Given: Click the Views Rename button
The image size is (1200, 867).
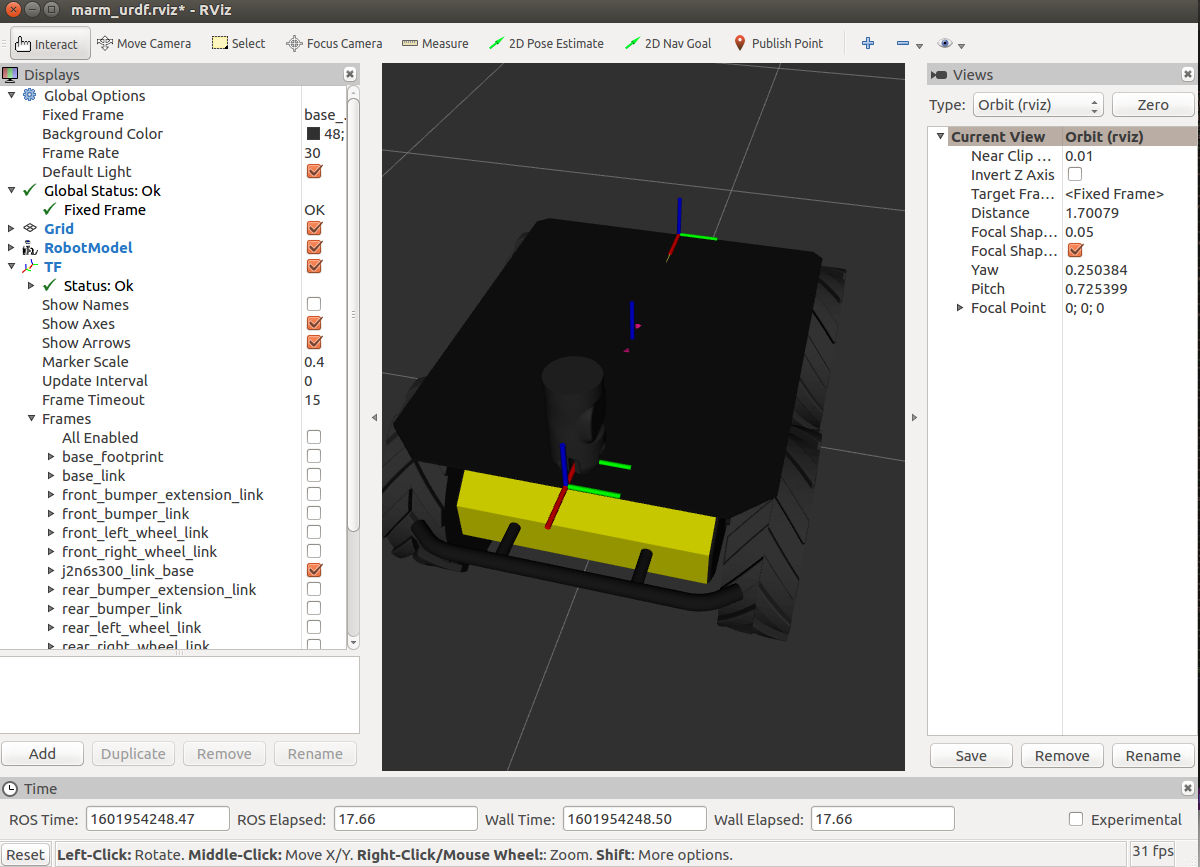Looking at the screenshot, I should [x=1153, y=755].
